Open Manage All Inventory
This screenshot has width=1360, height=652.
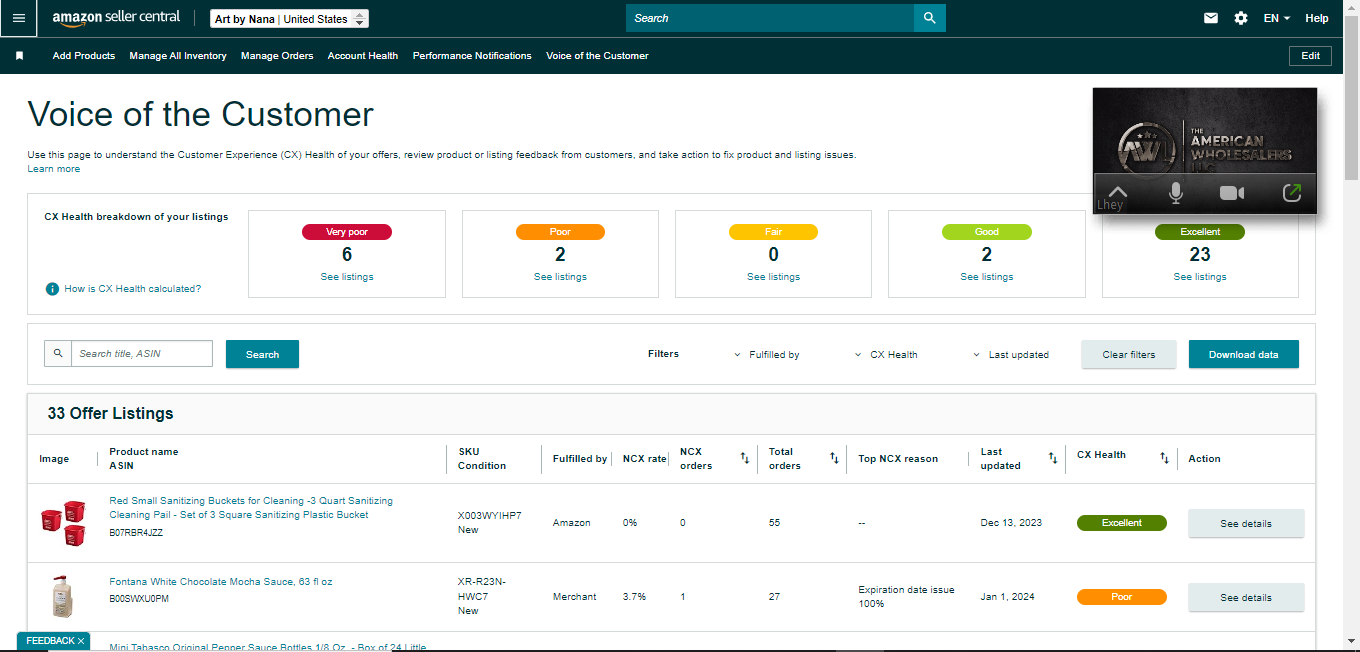[178, 56]
